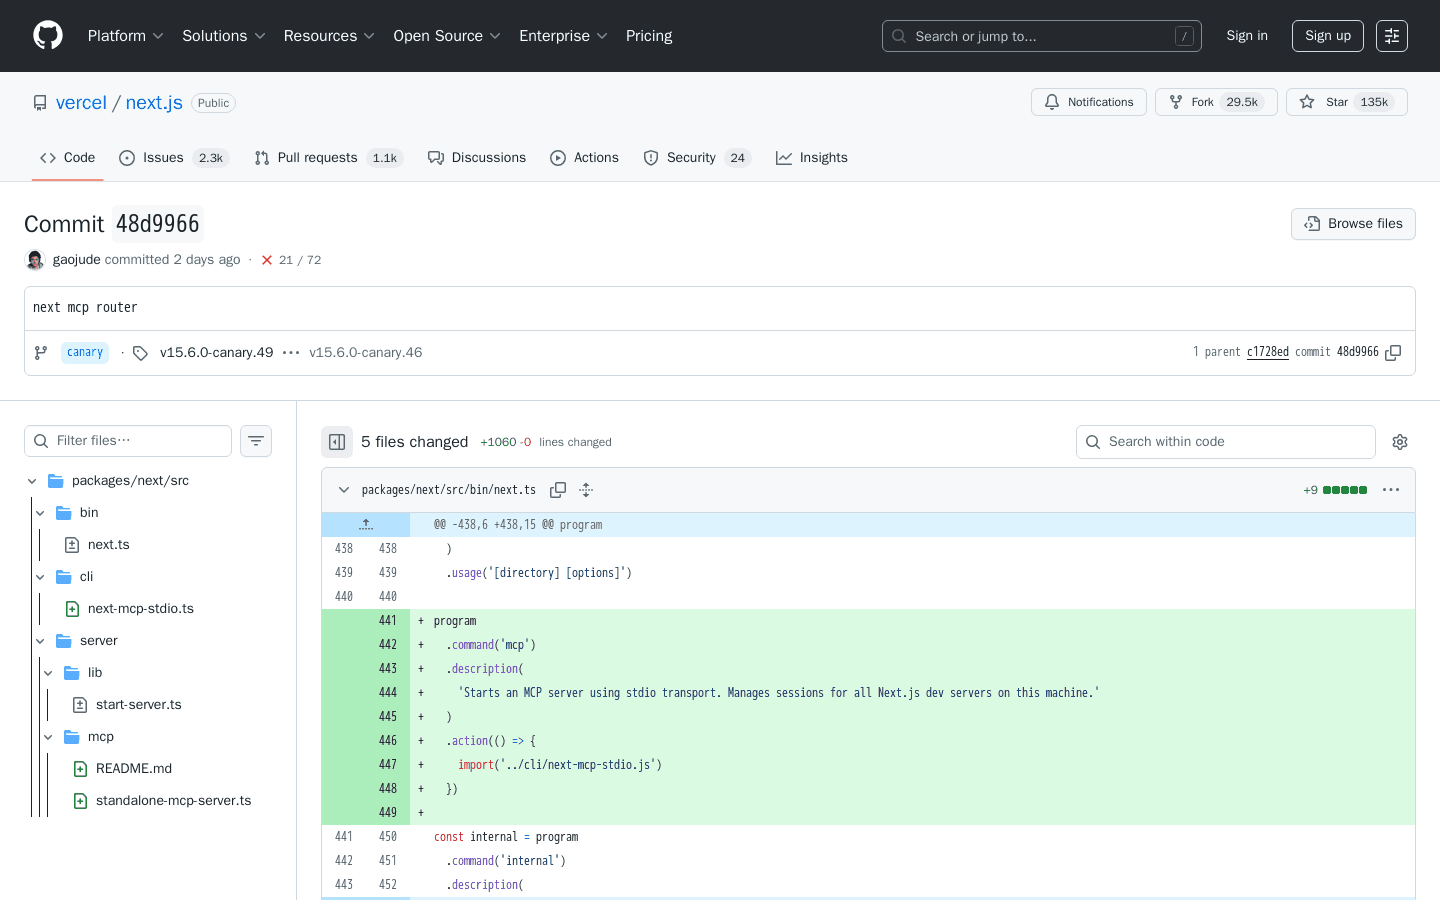Viewport: 1440px width, 900px height.
Task: Expand all lines in next.ts diff
Action: 586,490
